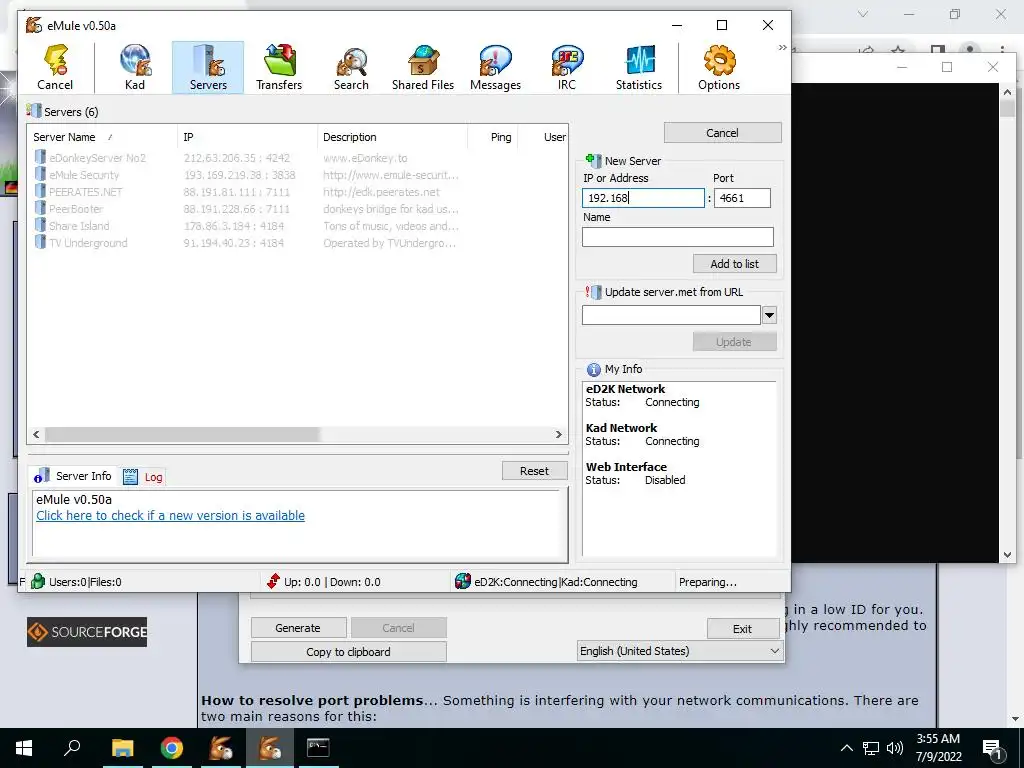1024x768 pixels.
Task: Click the Cancel button above New Server
Action: (x=722, y=133)
